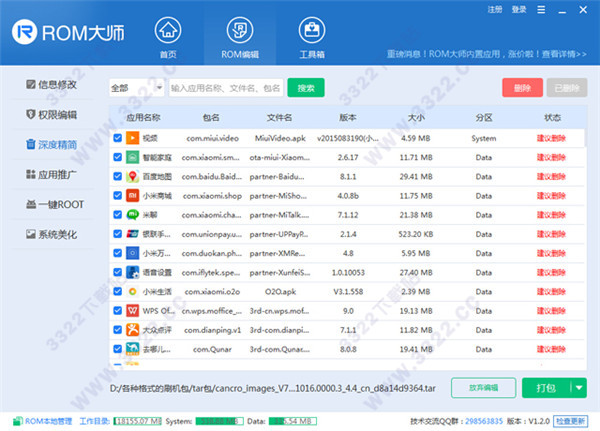Click the 小米商城 app icon
The height and width of the screenshot is (431, 600).
[x=132, y=195]
